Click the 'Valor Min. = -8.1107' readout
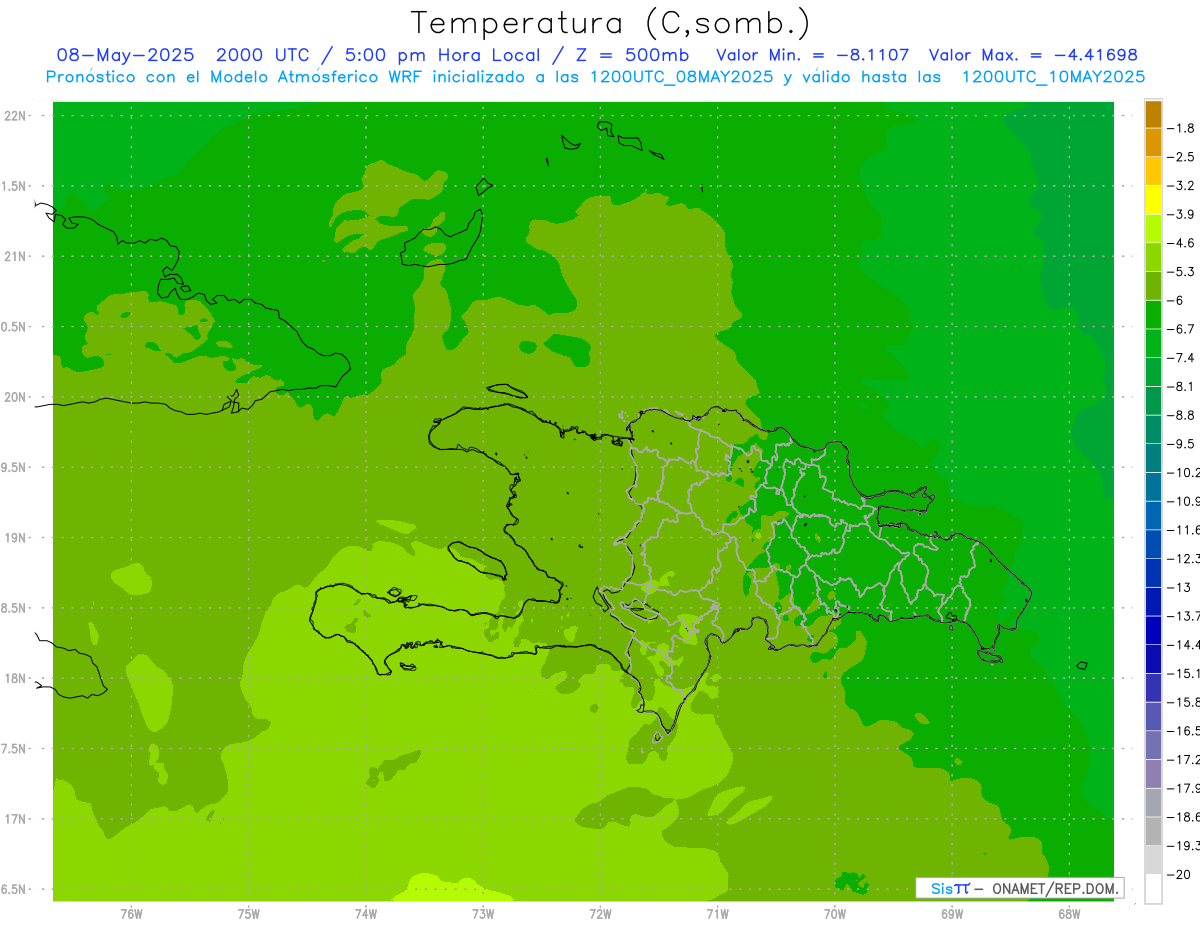This screenshot has height=927, width=1200. (x=813, y=55)
